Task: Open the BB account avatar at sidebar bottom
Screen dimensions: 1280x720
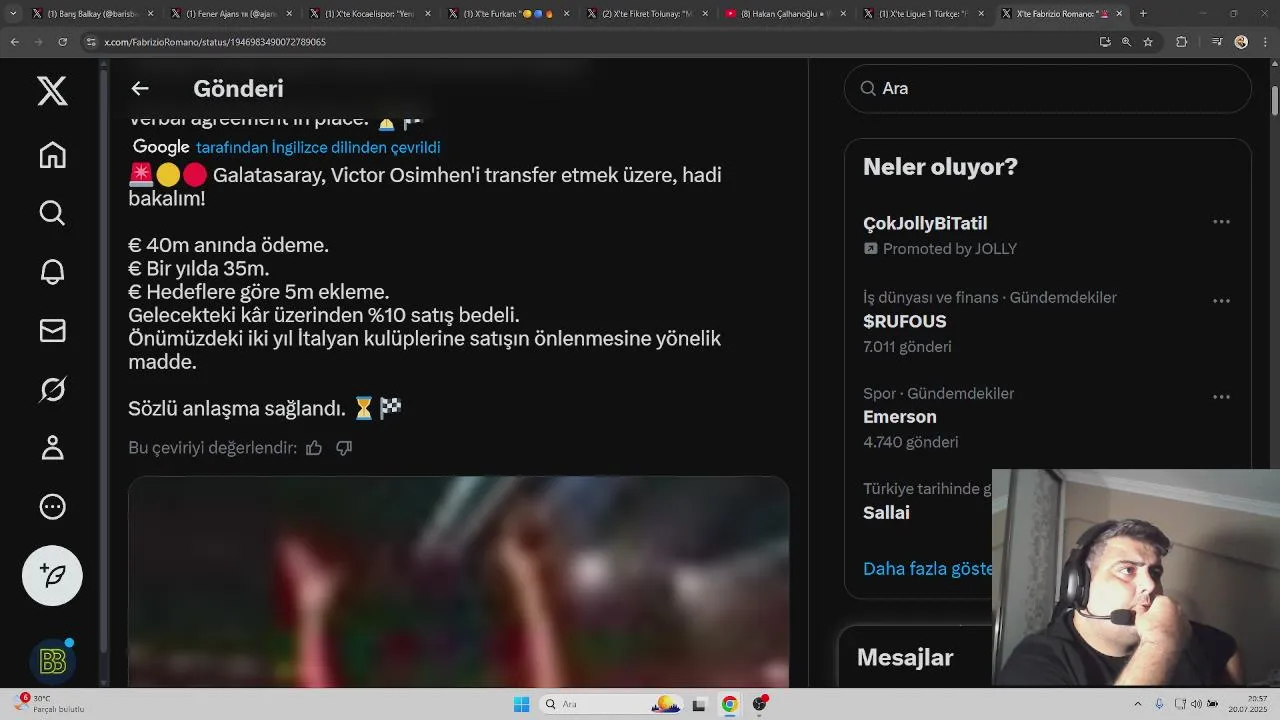Action: coord(52,661)
